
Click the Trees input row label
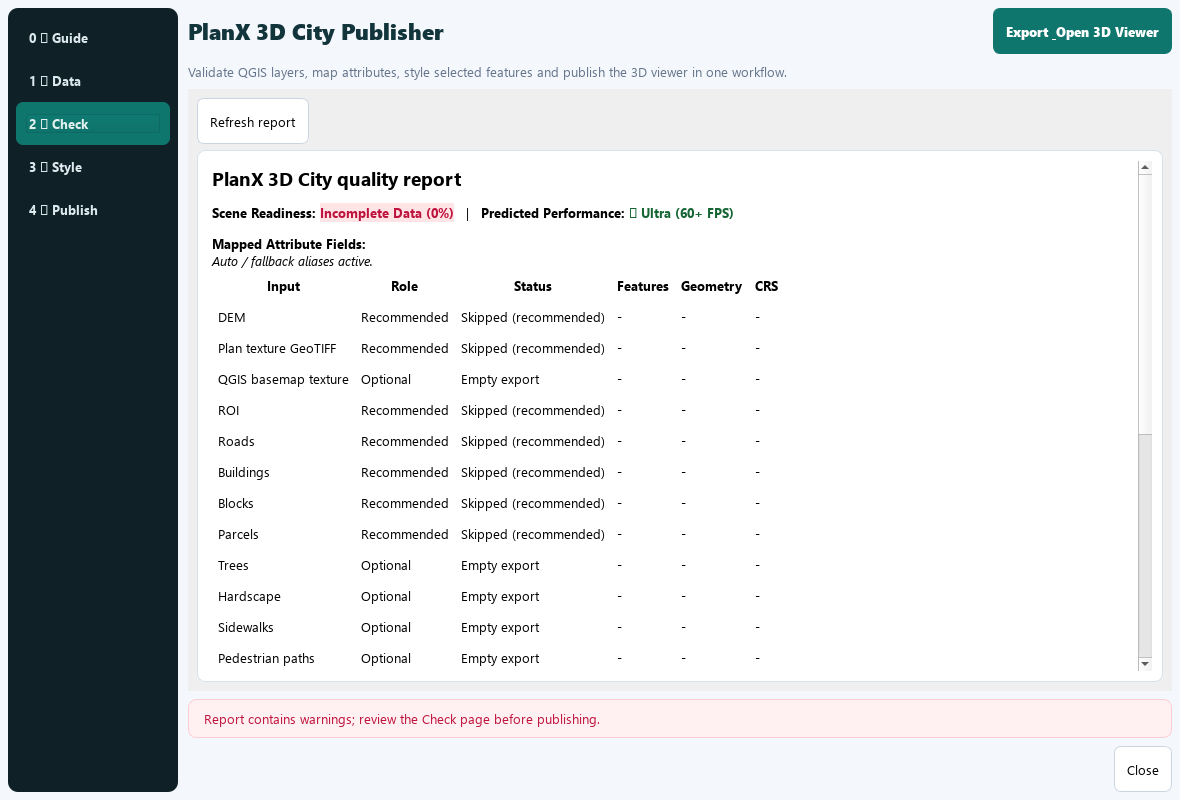tap(233, 565)
